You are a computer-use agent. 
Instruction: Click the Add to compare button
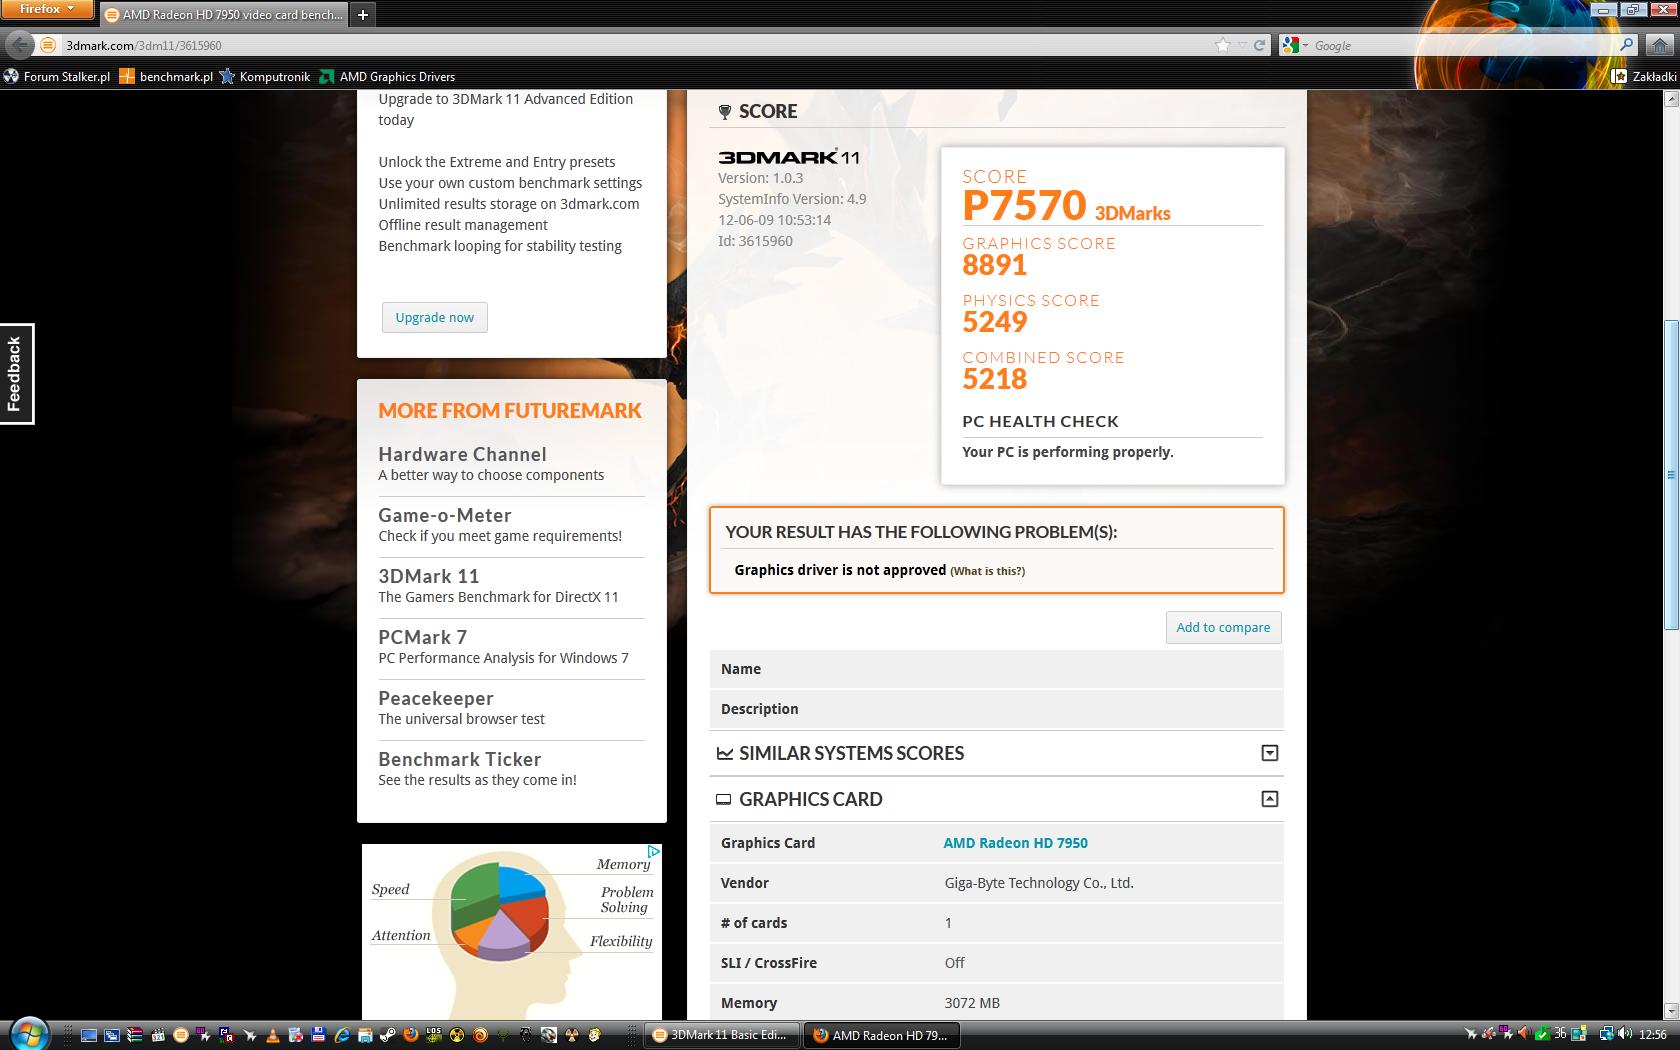tap(1223, 627)
